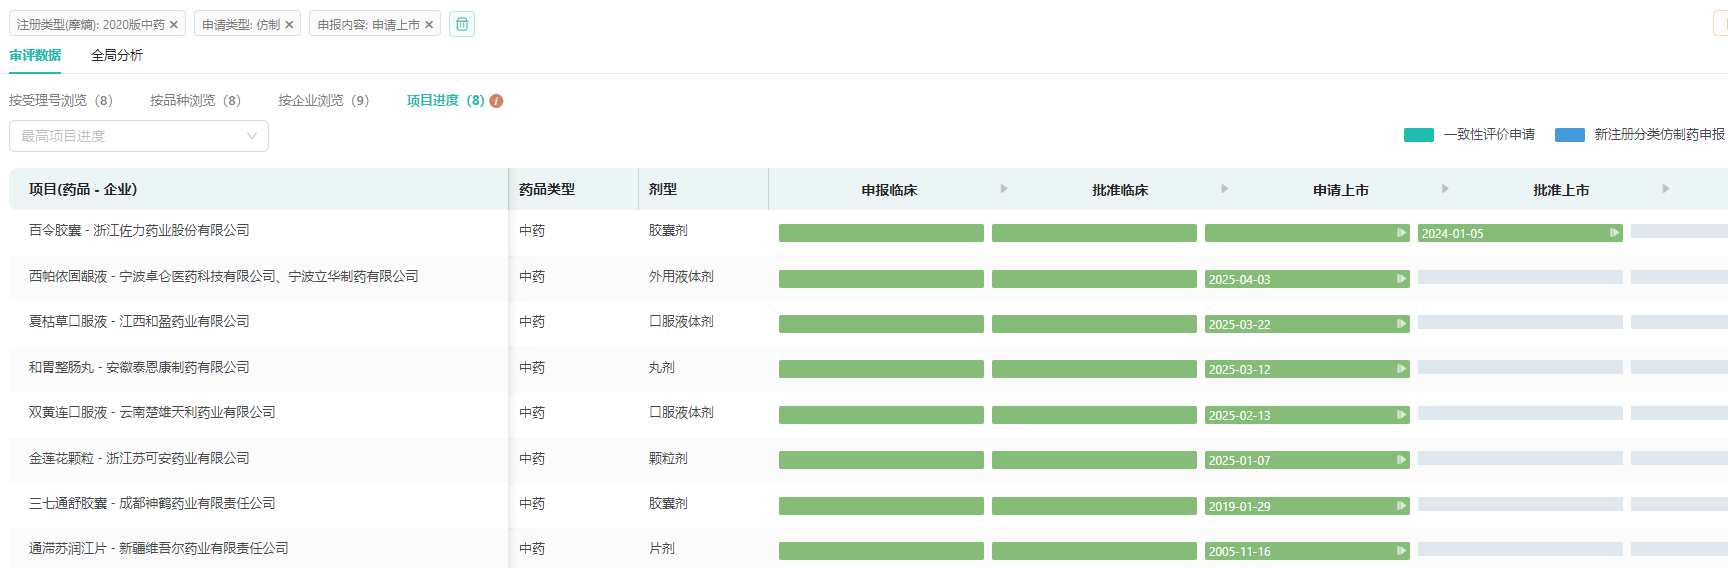The height and width of the screenshot is (568, 1728).
Task: Click the arrow next to 批准上市 header
Action: click(1665, 189)
